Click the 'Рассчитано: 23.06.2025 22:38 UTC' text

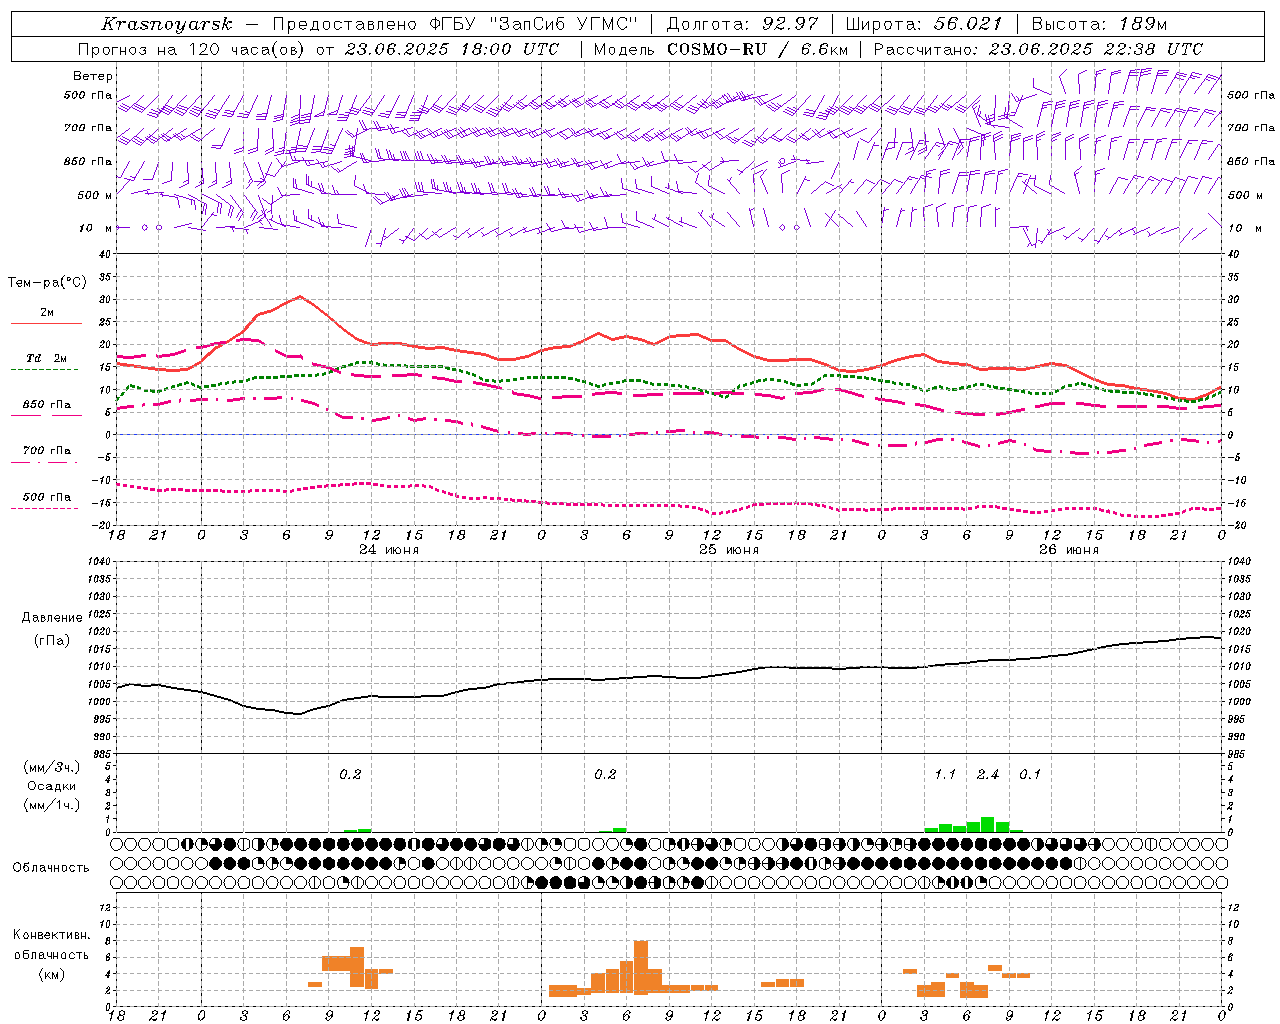click(1038, 49)
